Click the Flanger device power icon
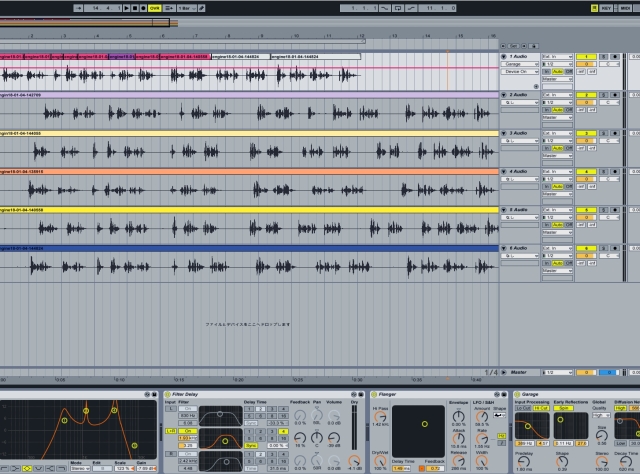This screenshot has height=474, width=640. 373,395
